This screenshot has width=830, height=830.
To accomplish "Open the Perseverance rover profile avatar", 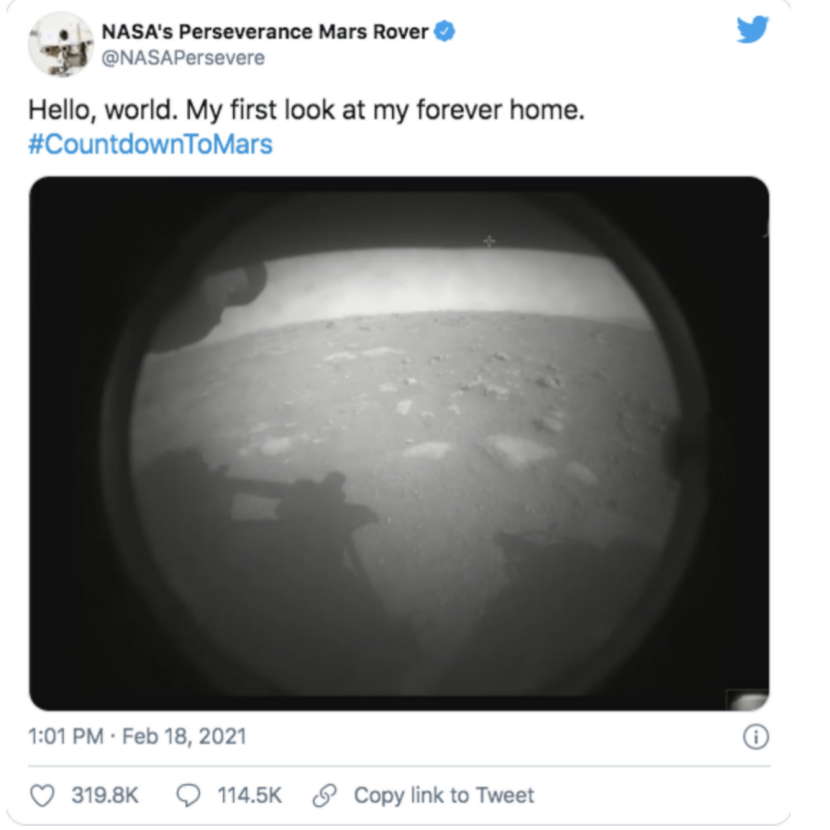I will [x=61, y=44].
